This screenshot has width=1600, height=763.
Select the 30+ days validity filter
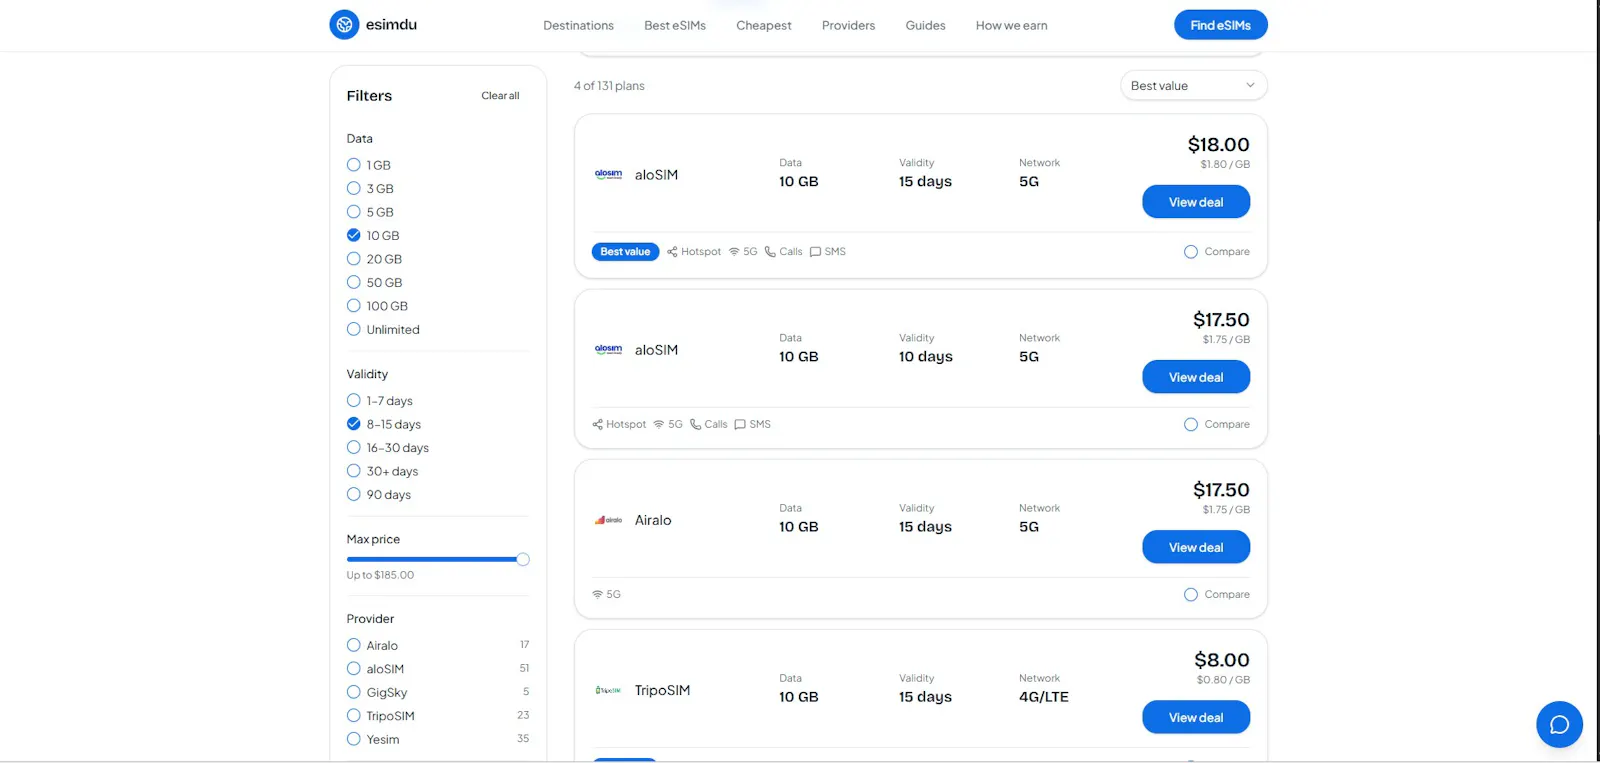[353, 471]
